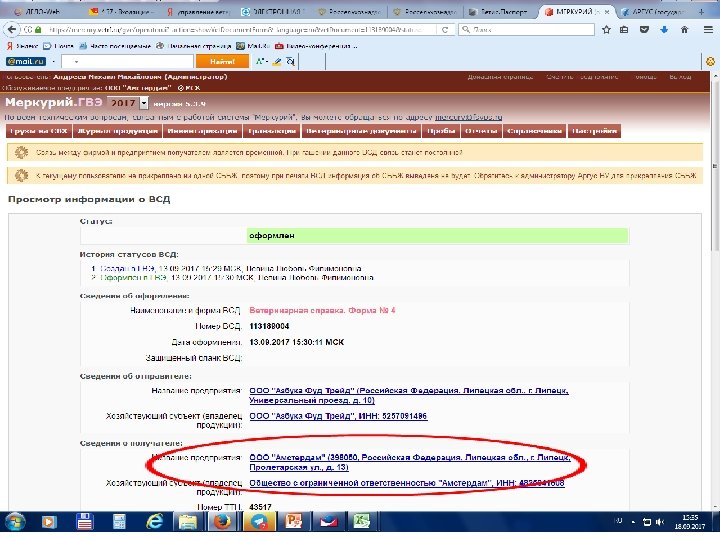This screenshot has width=720, height=540.
Task: Click the Помощь link in header
Action: (646, 77)
